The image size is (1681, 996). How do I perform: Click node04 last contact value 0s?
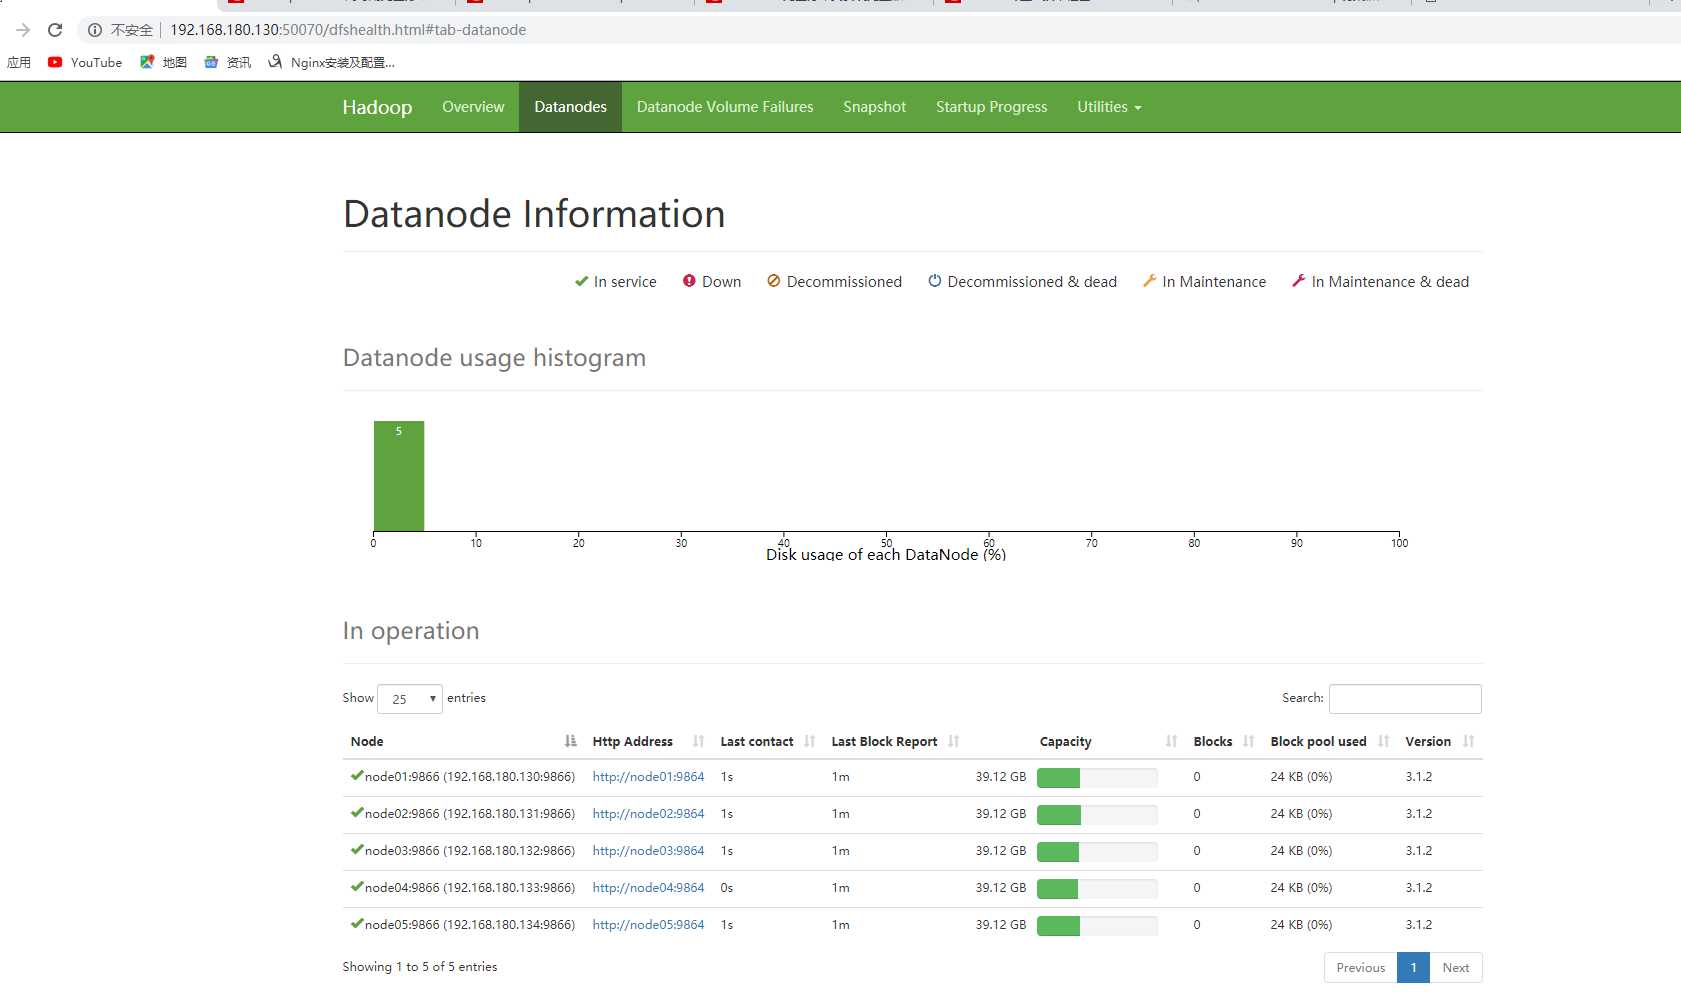[727, 888]
